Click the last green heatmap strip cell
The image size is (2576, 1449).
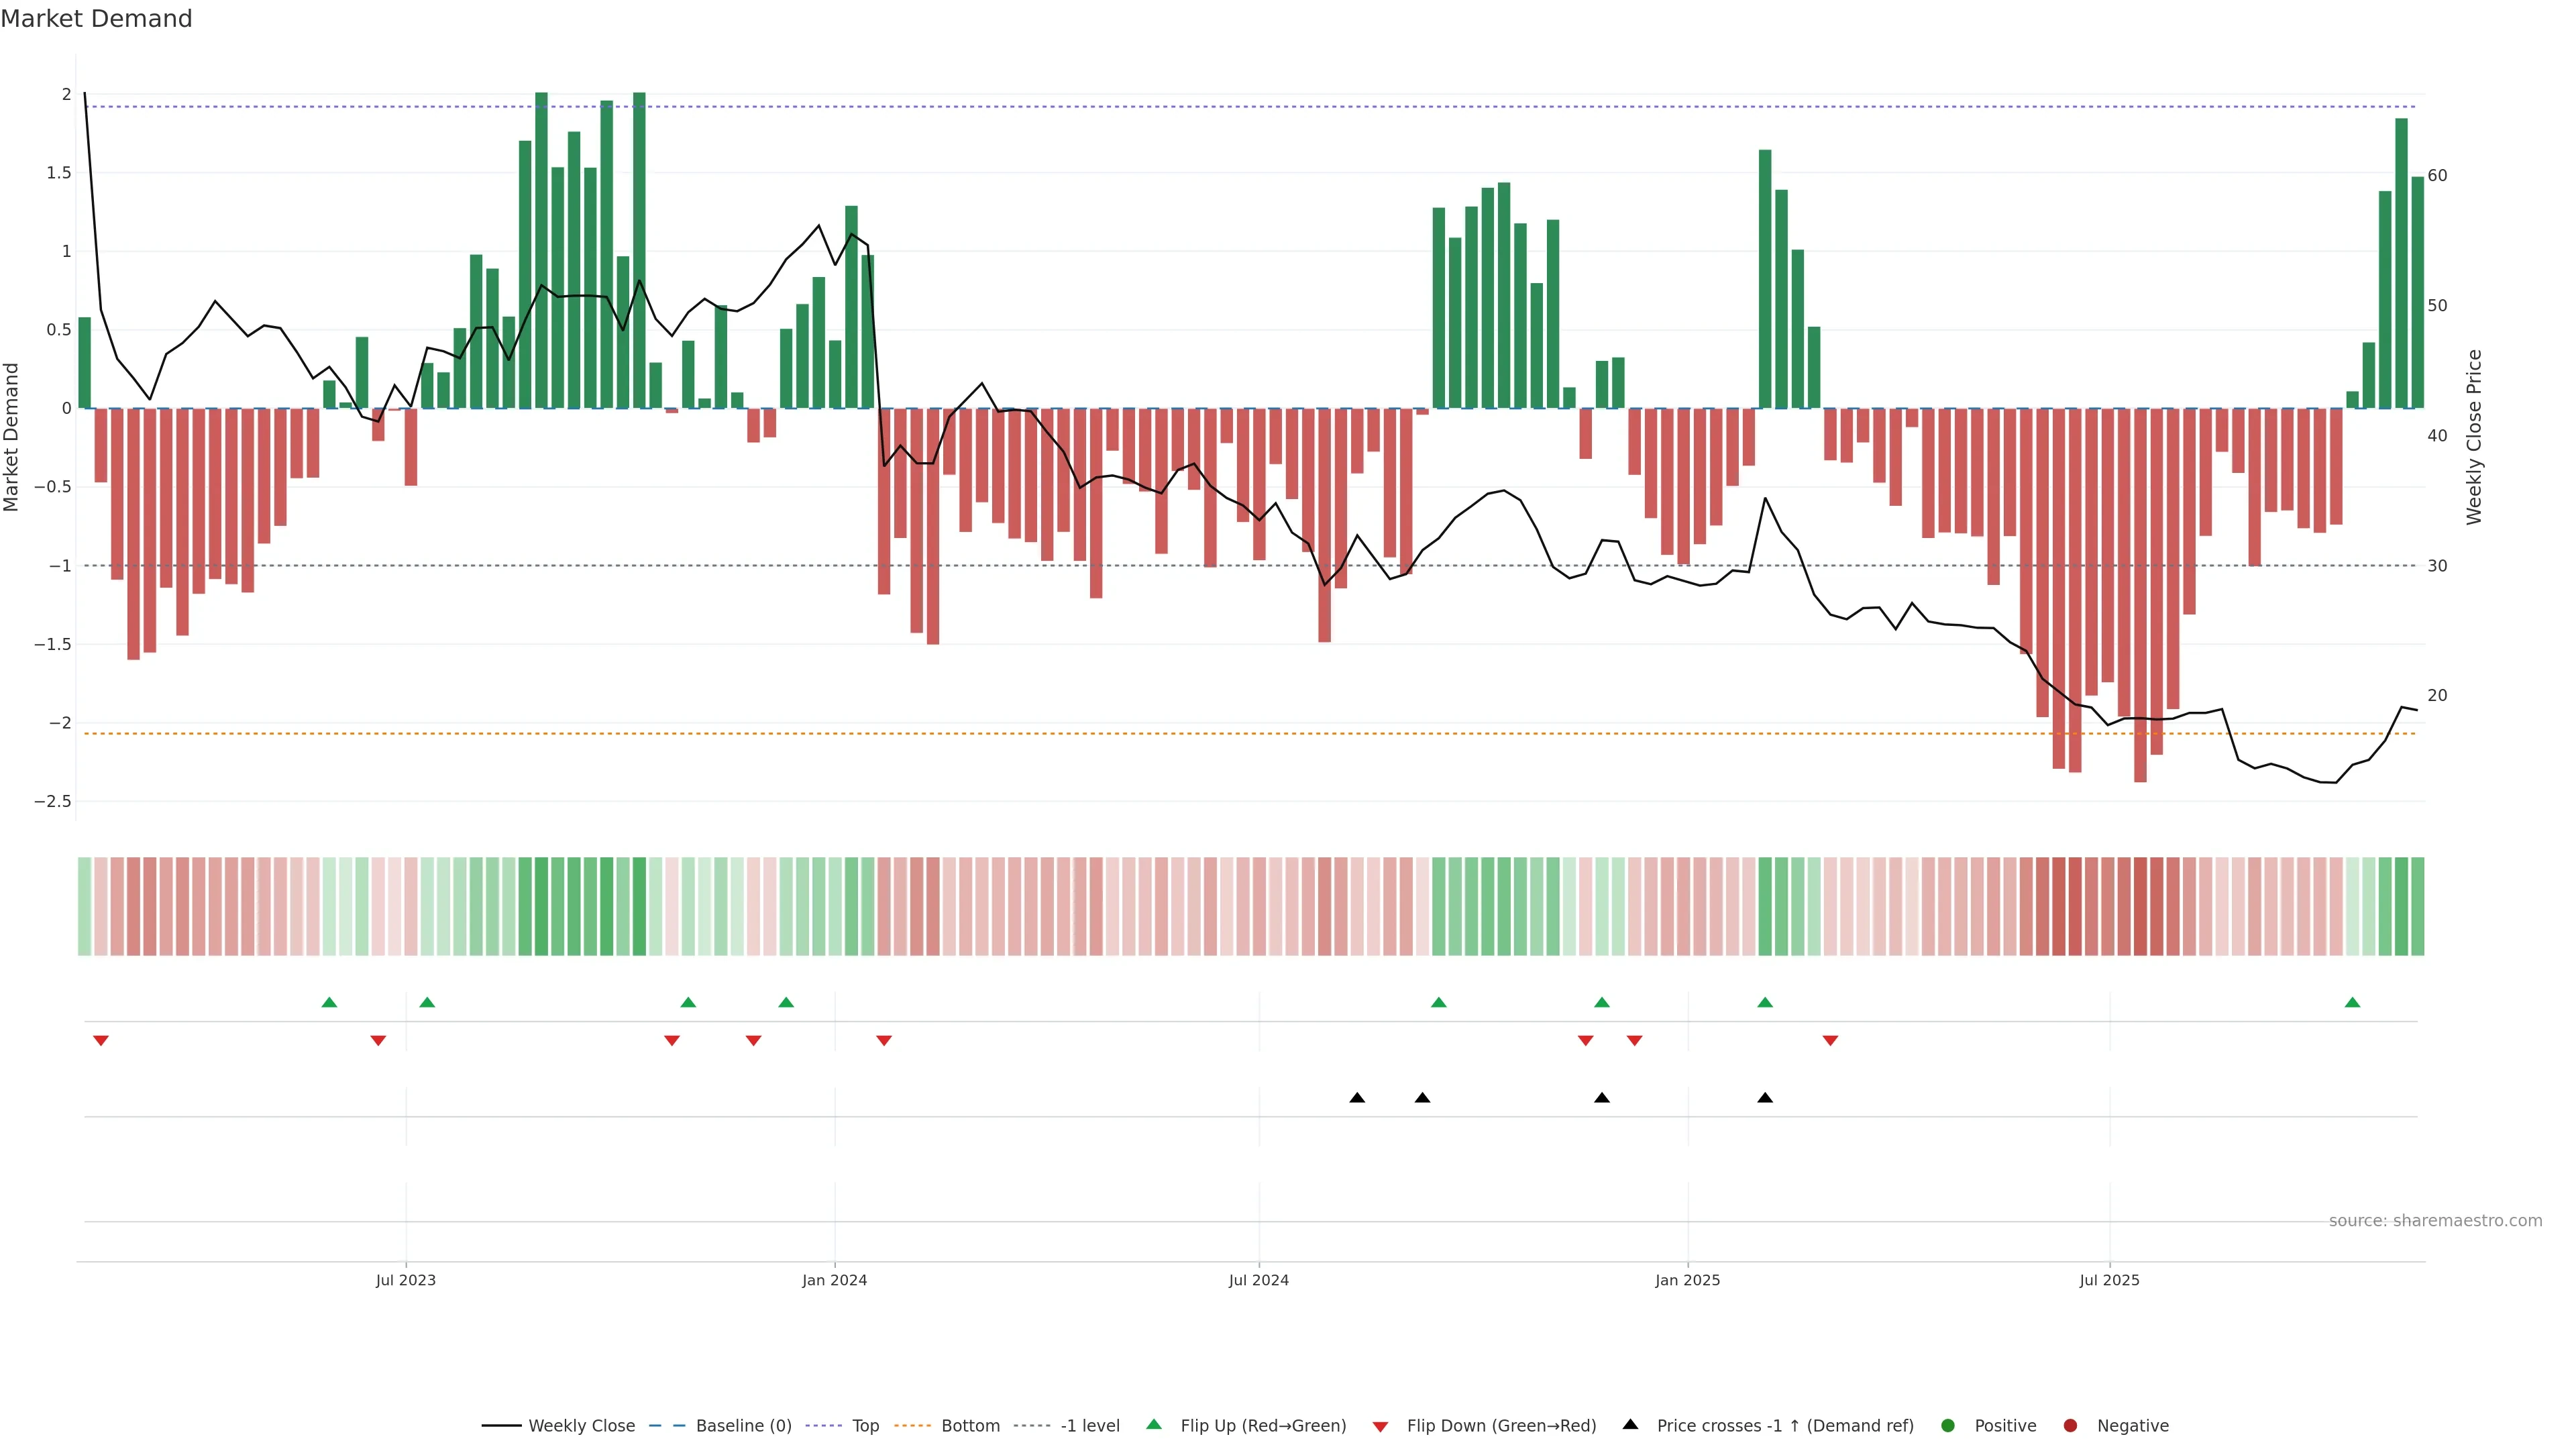[x=2417, y=906]
